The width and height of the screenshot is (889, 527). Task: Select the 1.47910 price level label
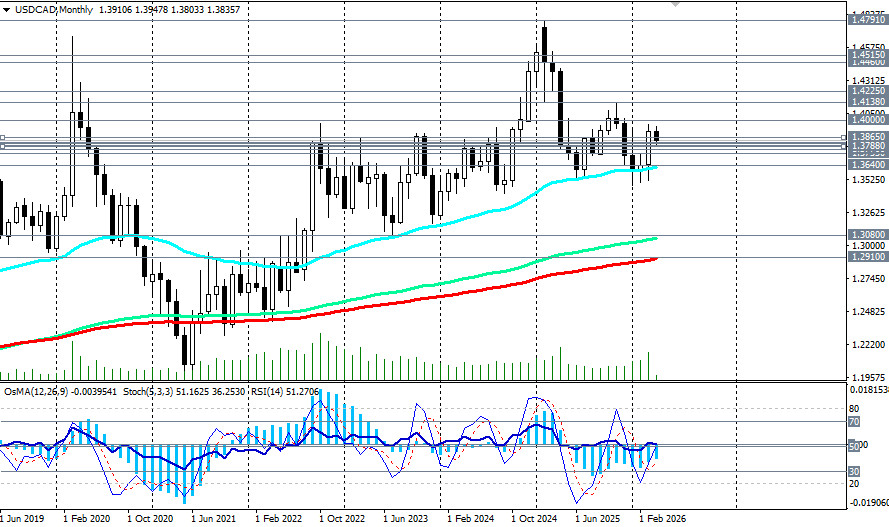click(x=866, y=19)
